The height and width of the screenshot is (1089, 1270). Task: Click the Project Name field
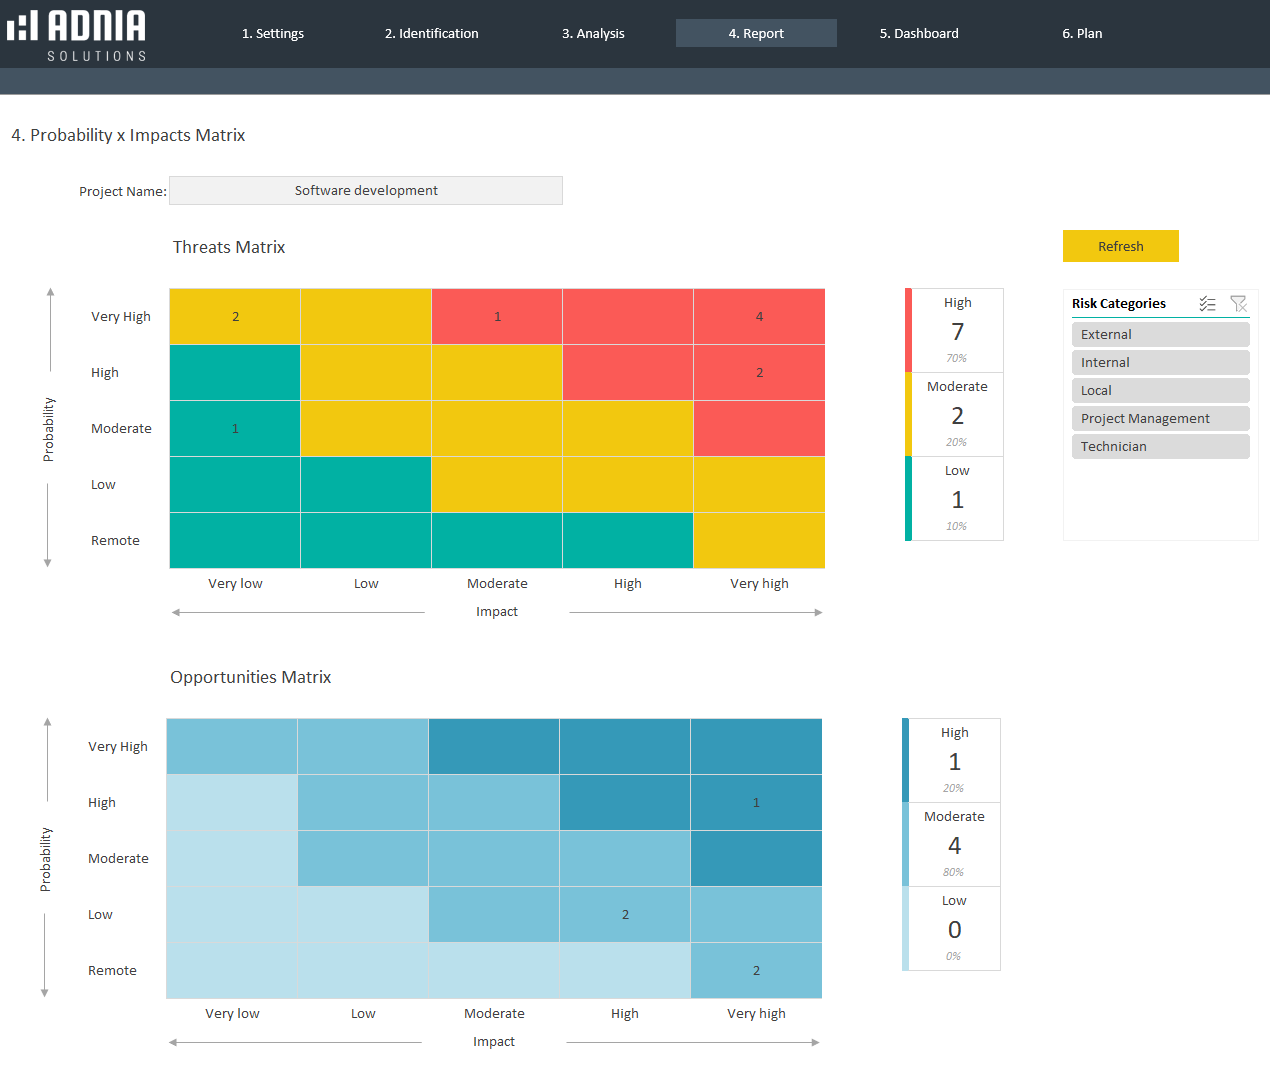(366, 191)
